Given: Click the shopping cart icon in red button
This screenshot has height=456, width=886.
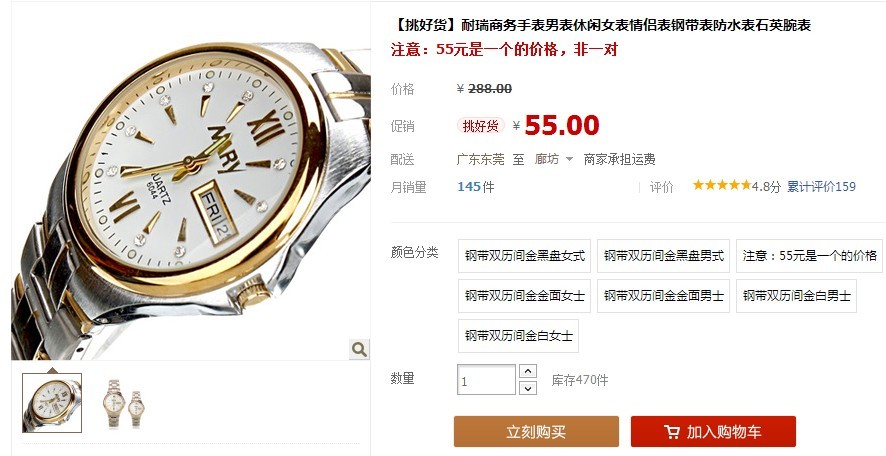Looking at the screenshot, I should [672, 432].
